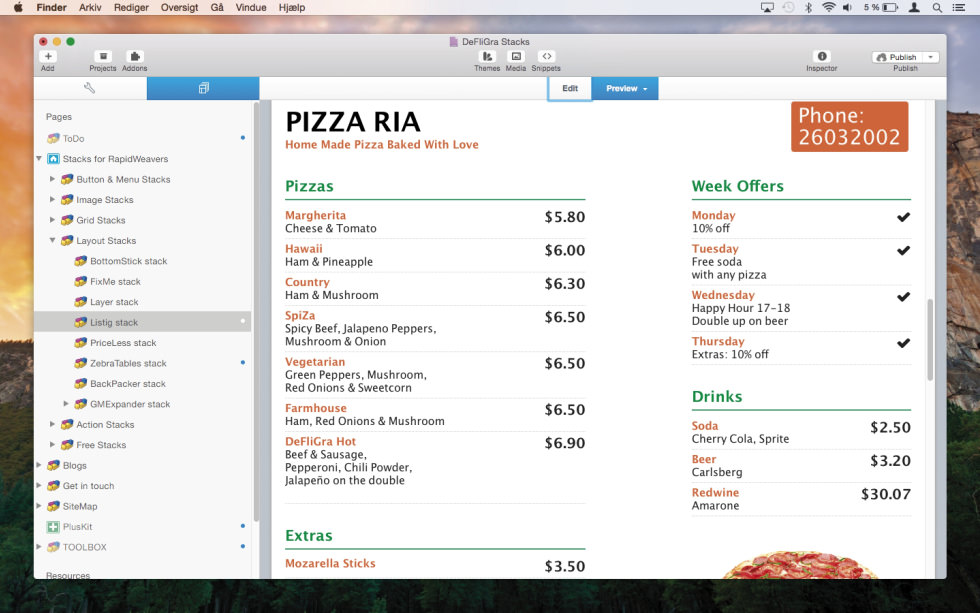Switch to the wrench settings sidebar tab
Screen dimensions: 980x613
click(90, 88)
